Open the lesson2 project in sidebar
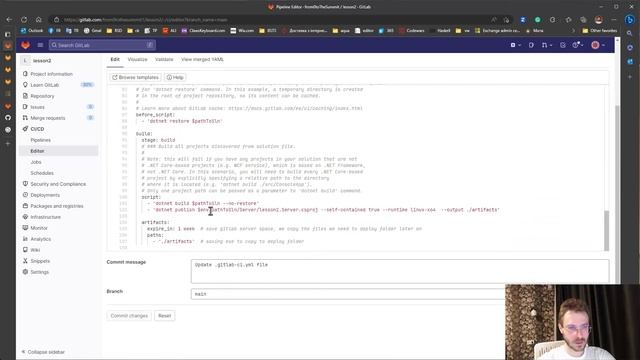 42,60
